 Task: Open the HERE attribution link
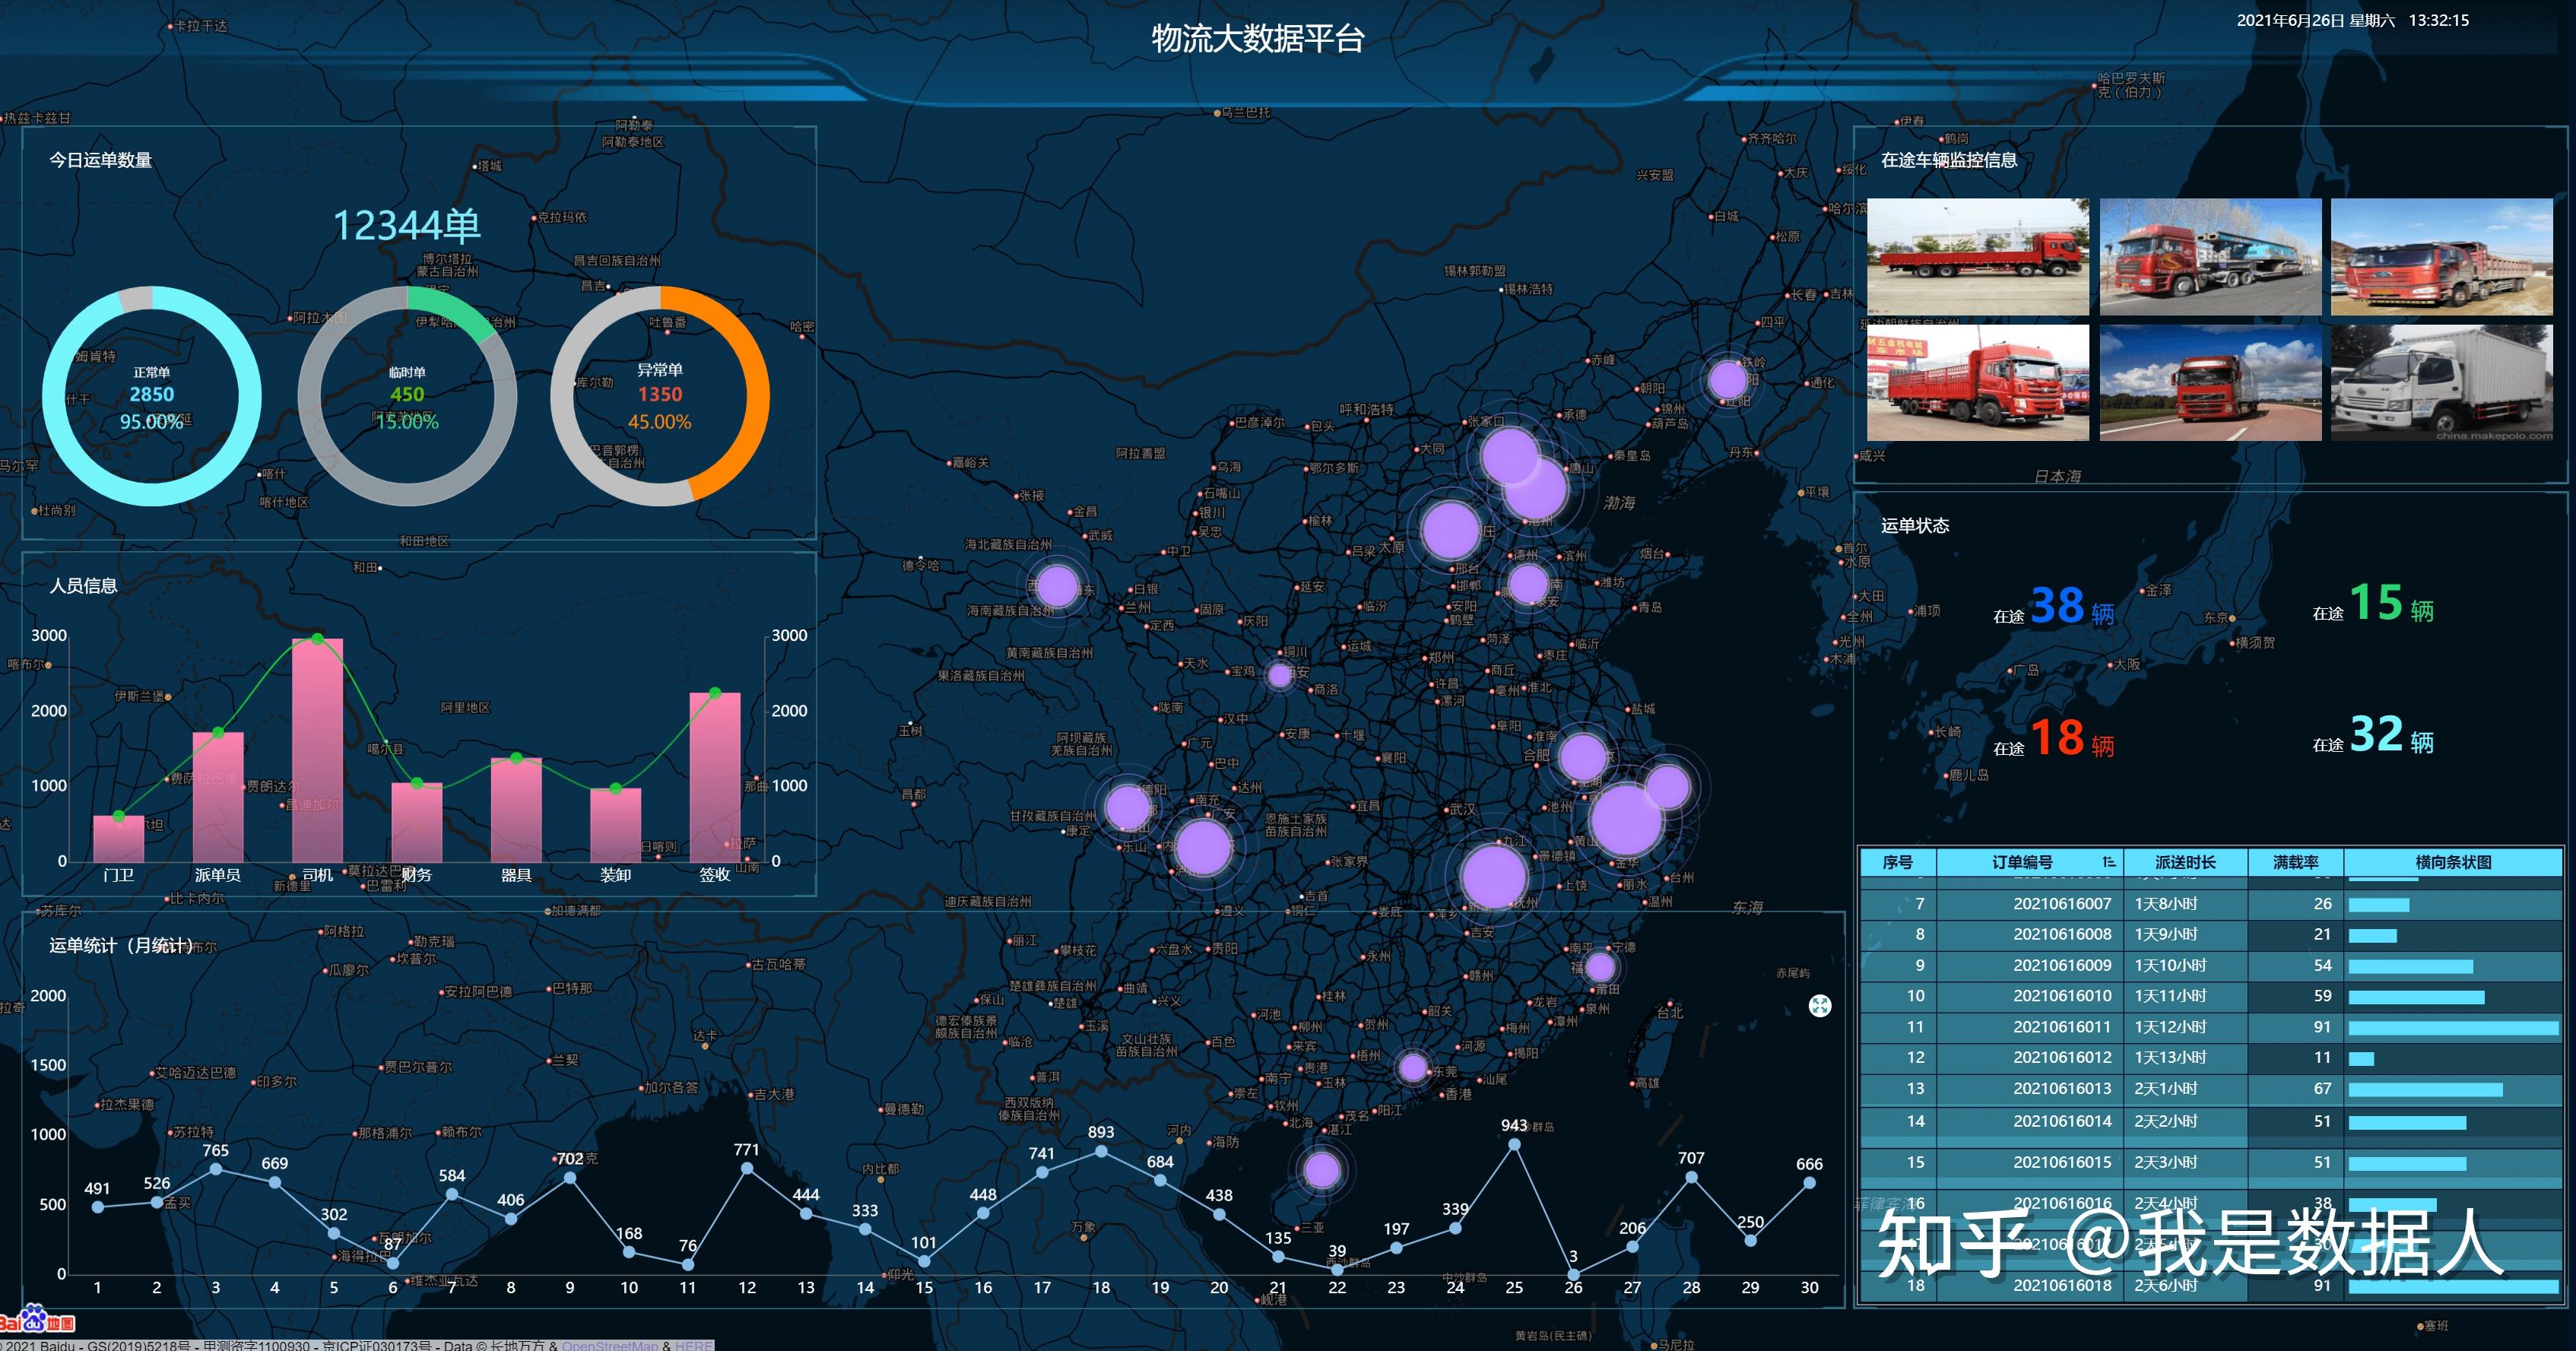point(693,1345)
